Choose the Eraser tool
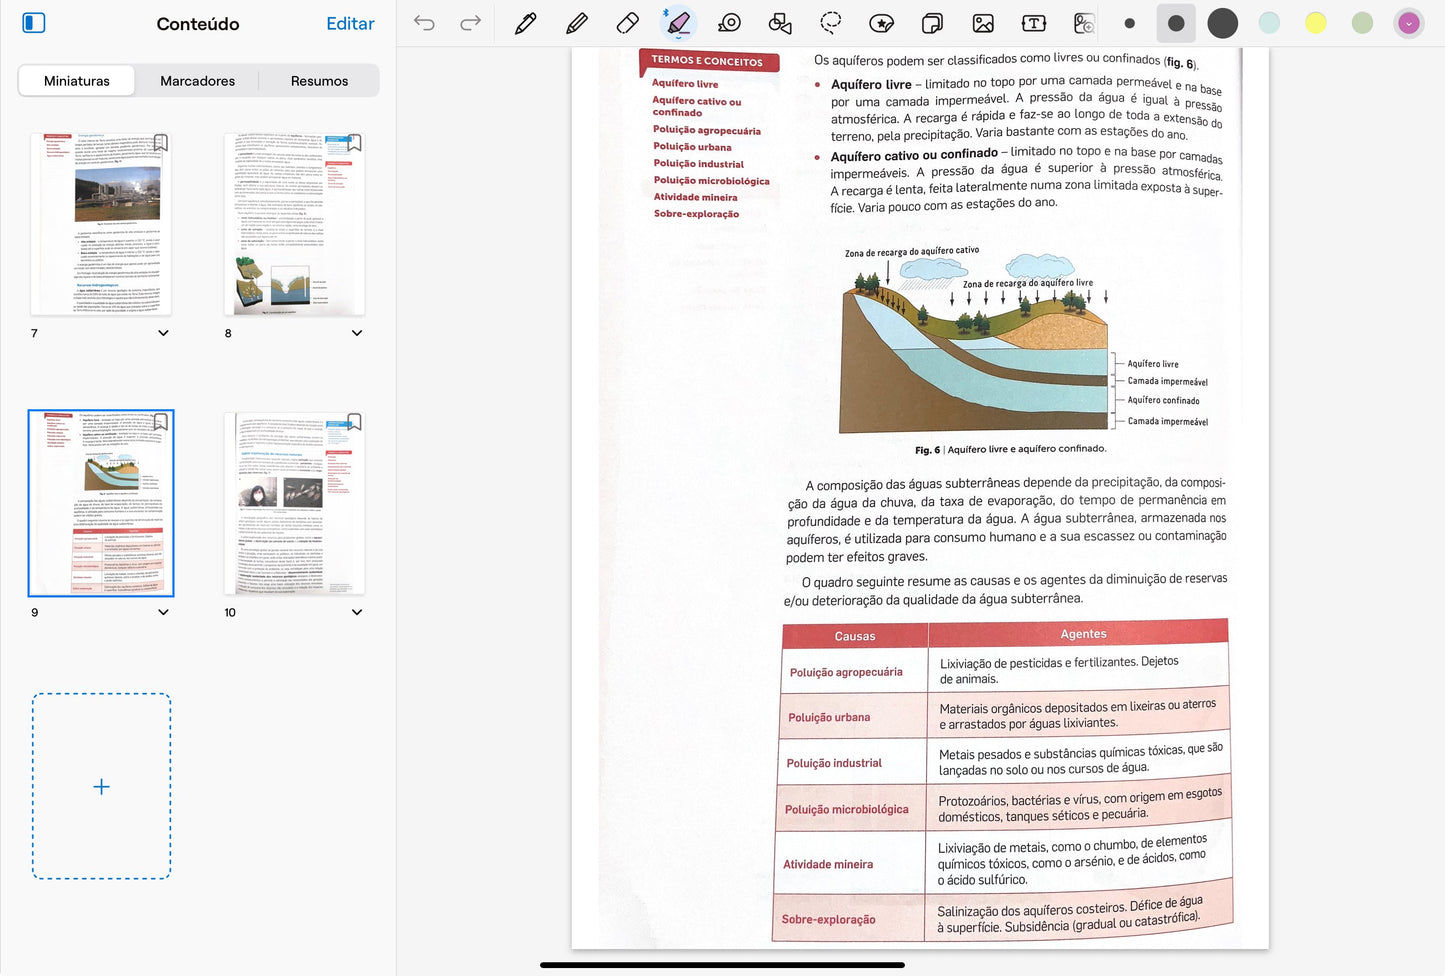Image resolution: width=1445 pixels, height=976 pixels. pyautogui.click(x=627, y=23)
